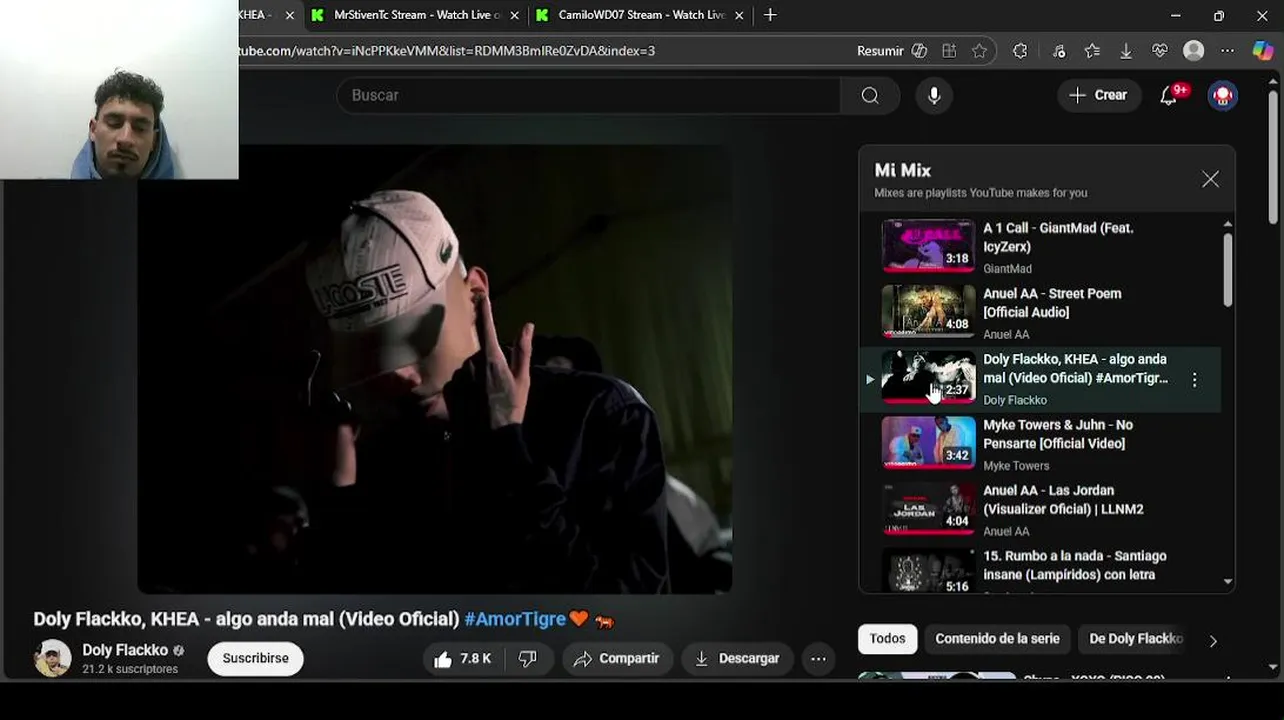Add page to favorites star icon
The image size is (1284, 720).
pos(979,51)
